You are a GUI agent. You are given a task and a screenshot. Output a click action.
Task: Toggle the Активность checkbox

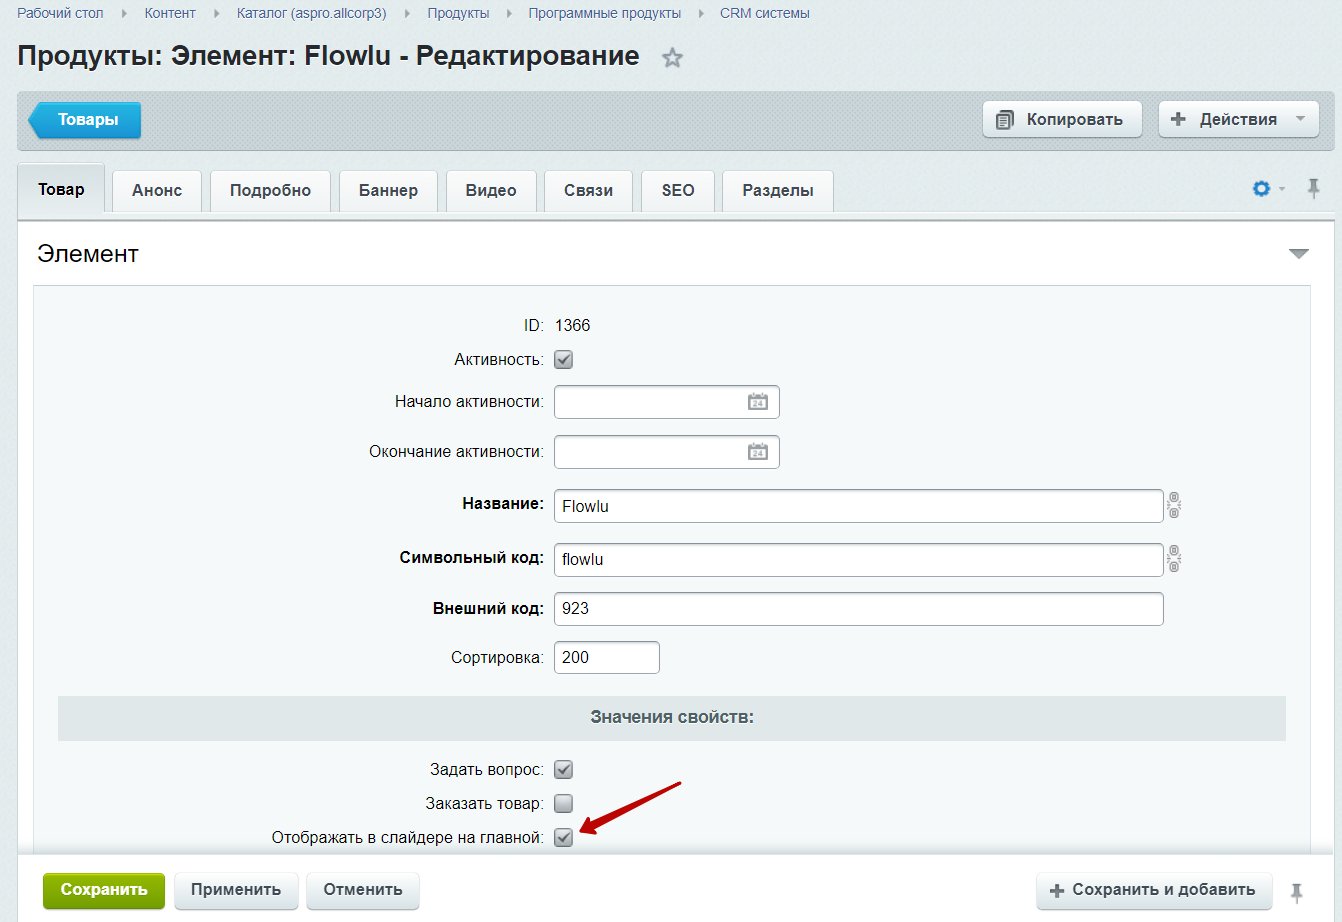(x=564, y=360)
